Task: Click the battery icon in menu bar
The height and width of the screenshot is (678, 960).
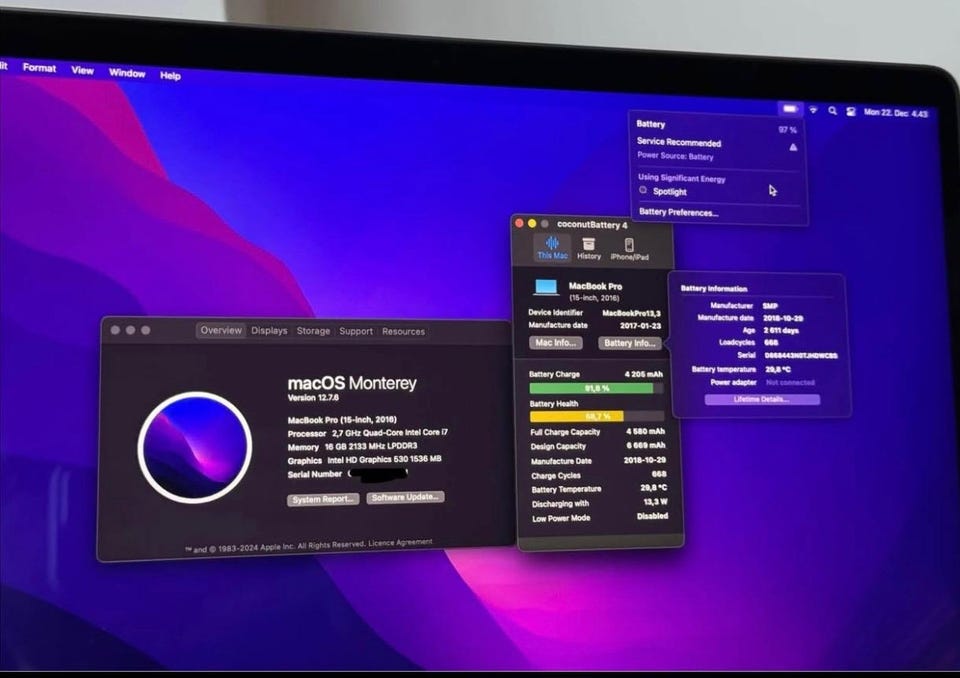Action: coord(790,109)
